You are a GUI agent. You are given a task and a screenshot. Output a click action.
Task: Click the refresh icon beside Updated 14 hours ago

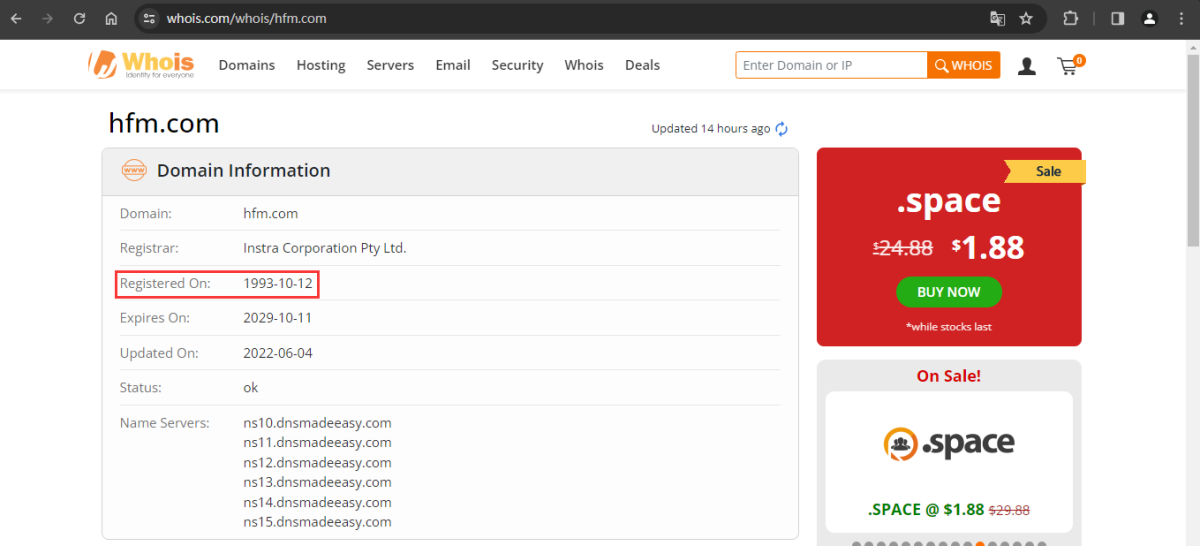tap(782, 129)
